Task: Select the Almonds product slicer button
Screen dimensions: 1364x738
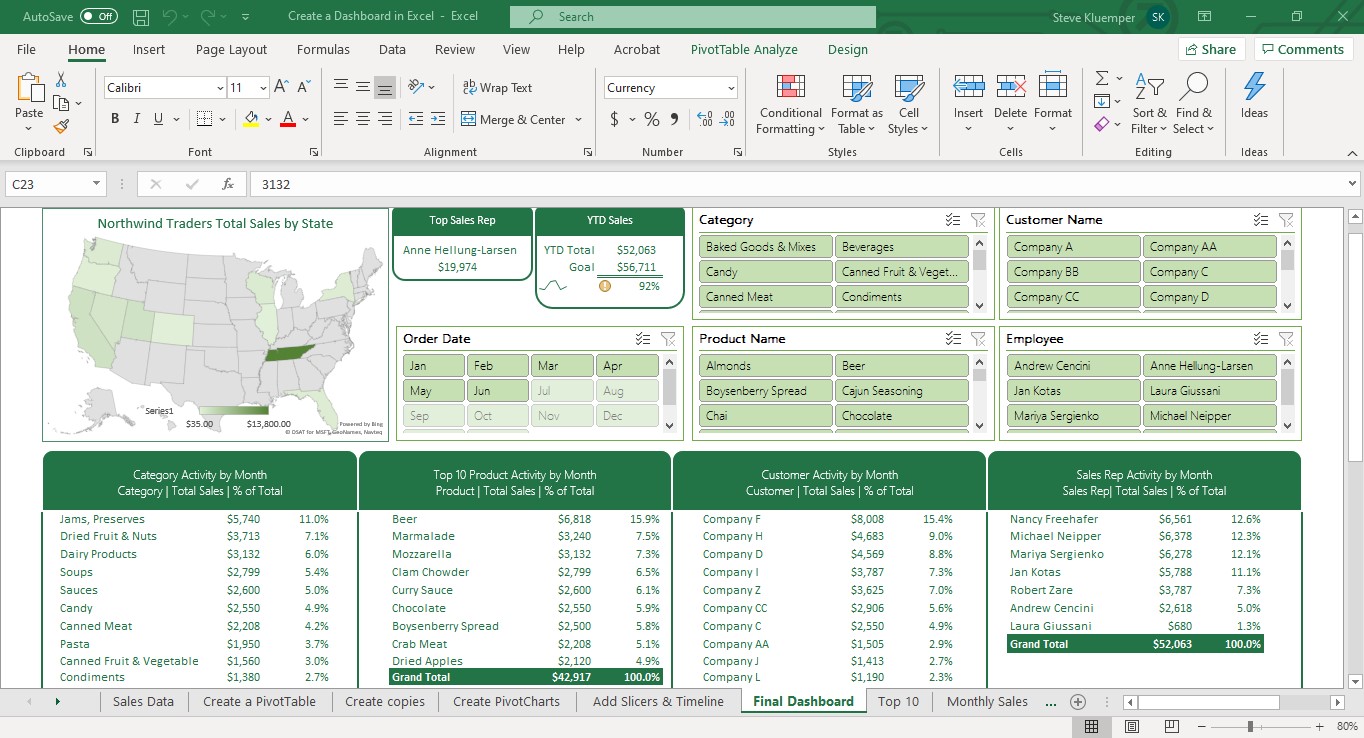Action: (765, 366)
